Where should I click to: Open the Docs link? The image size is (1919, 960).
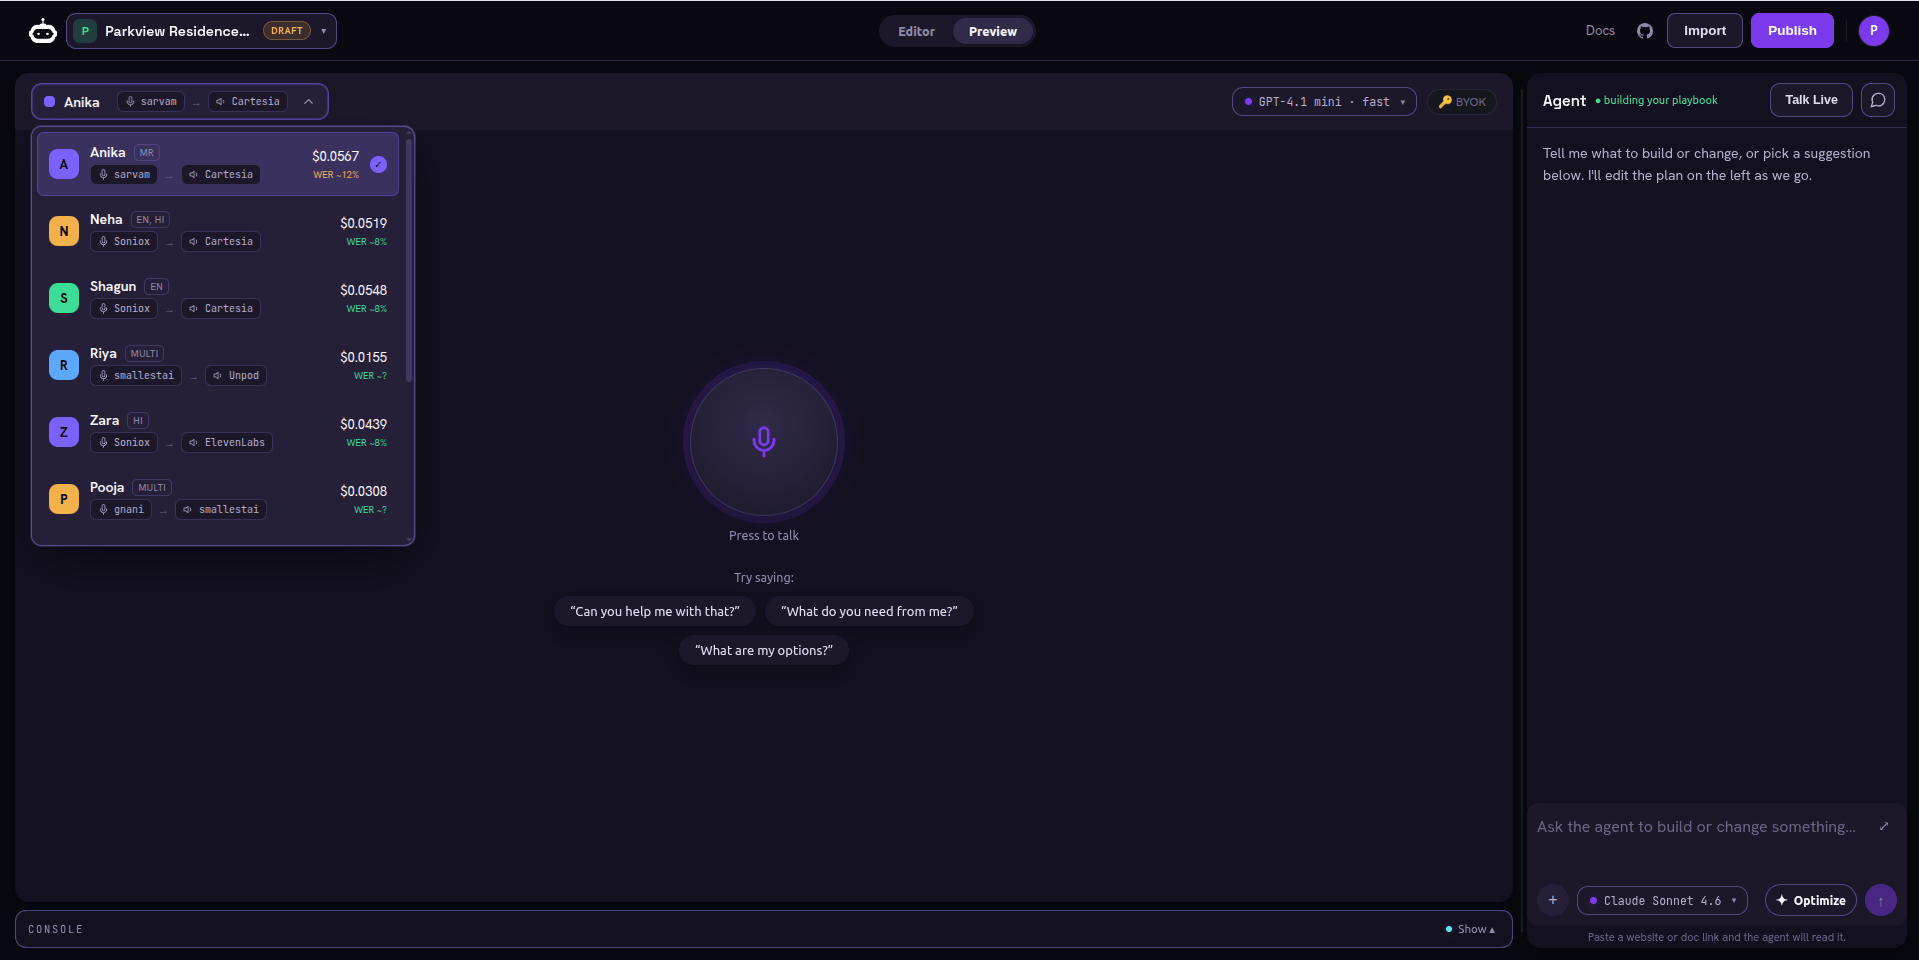click(x=1600, y=31)
